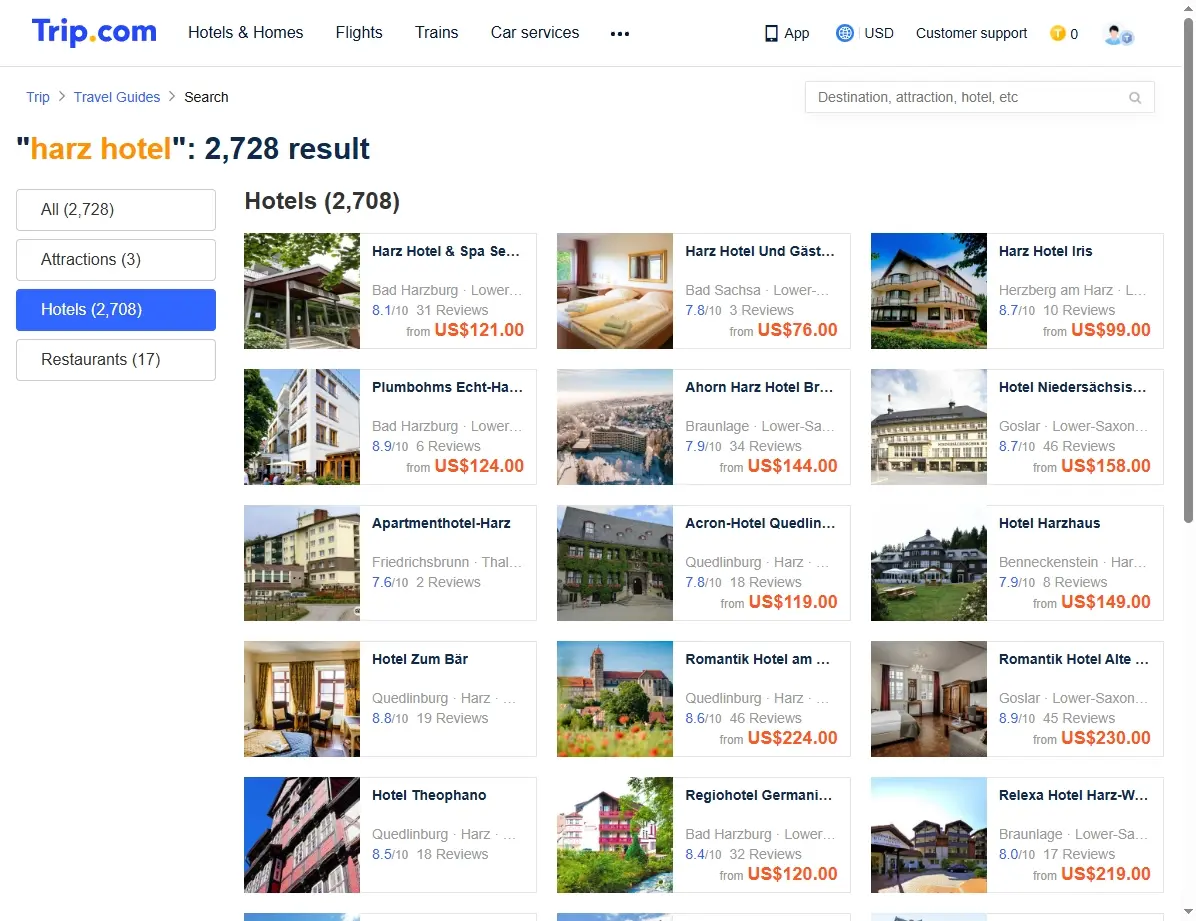Image resolution: width=1196 pixels, height=921 pixels.
Task: Open Acron-Hotel Quedlin... photo
Action: click(x=615, y=563)
